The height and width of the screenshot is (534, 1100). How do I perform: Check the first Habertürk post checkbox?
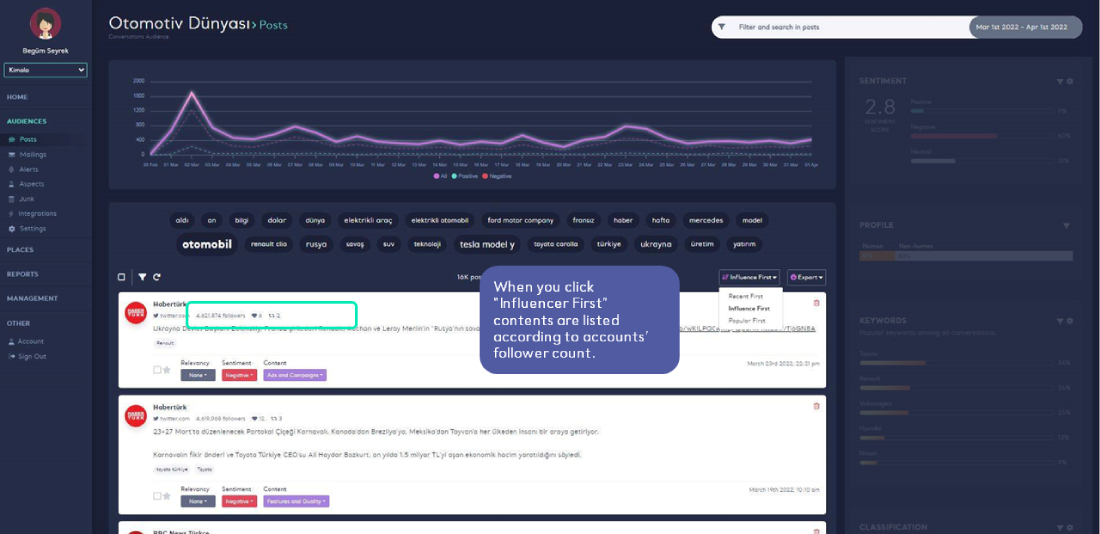coord(157,370)
